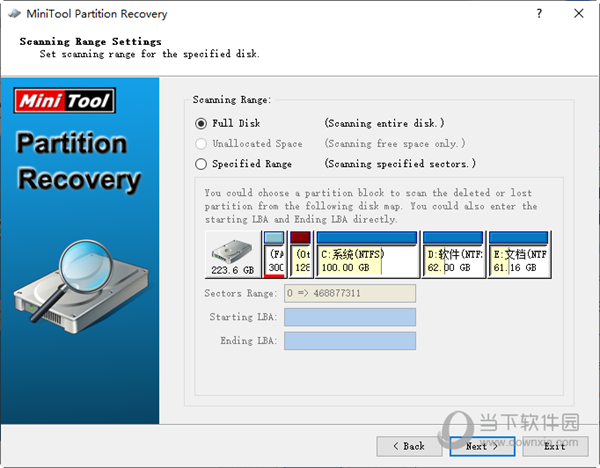The image size is (600, 468).
Task: Click the 'Scanning Range Settings' heading
Action: pos(91,41)
